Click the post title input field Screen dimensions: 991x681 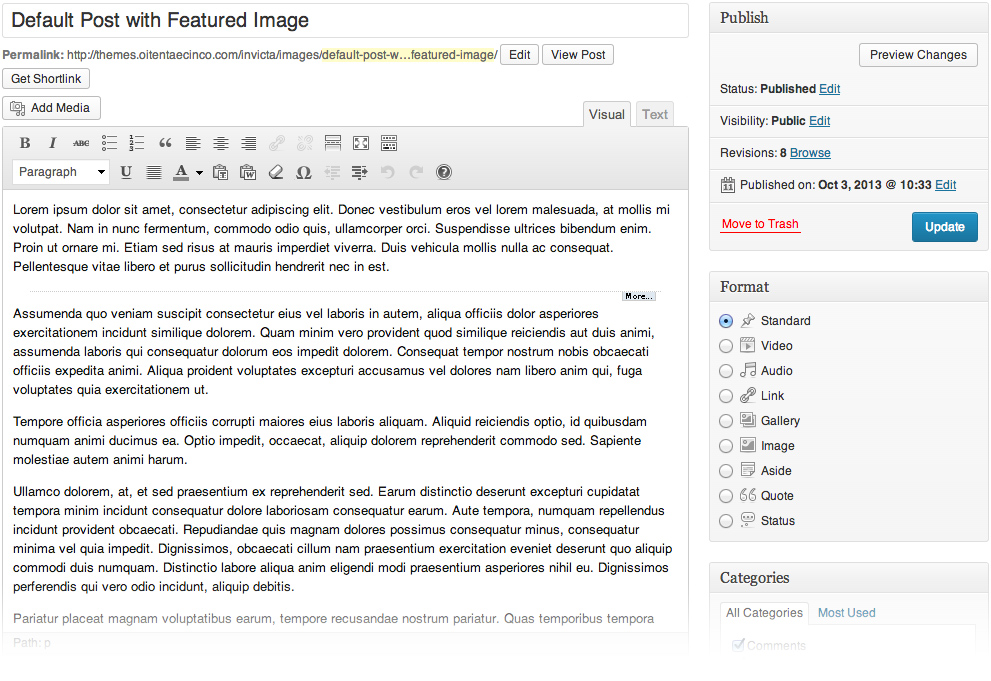click(x=345, y=21)
